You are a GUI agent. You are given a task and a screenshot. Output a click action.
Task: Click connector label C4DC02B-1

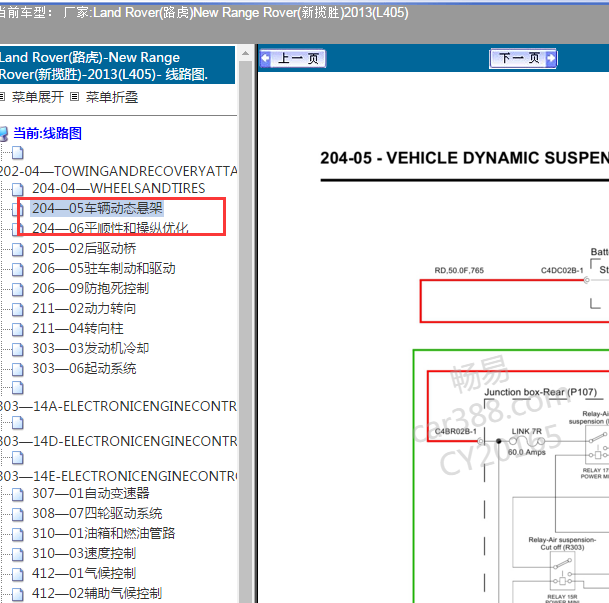click(562, 270)
